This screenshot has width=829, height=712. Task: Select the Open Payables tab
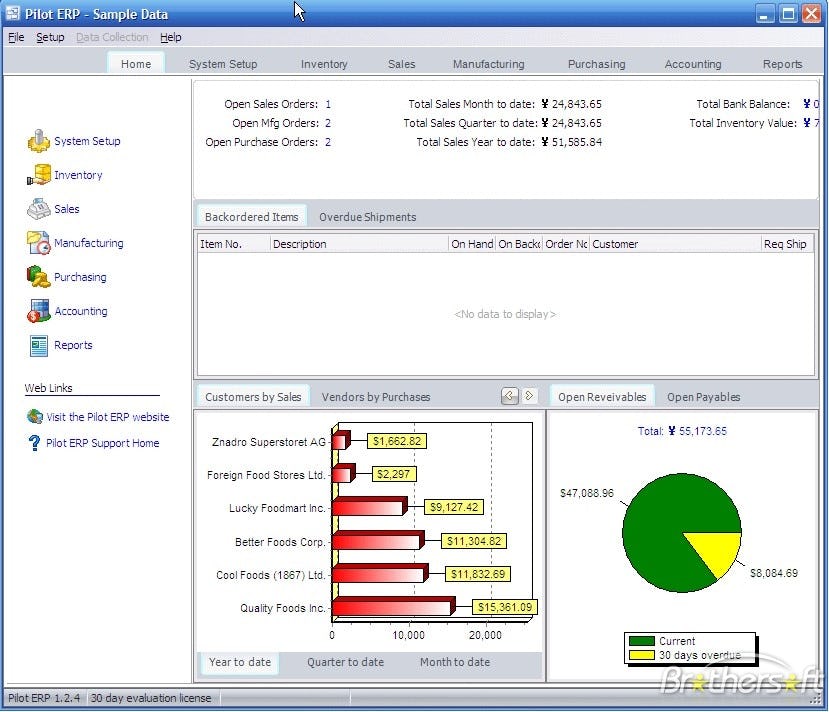click(703, 397)
